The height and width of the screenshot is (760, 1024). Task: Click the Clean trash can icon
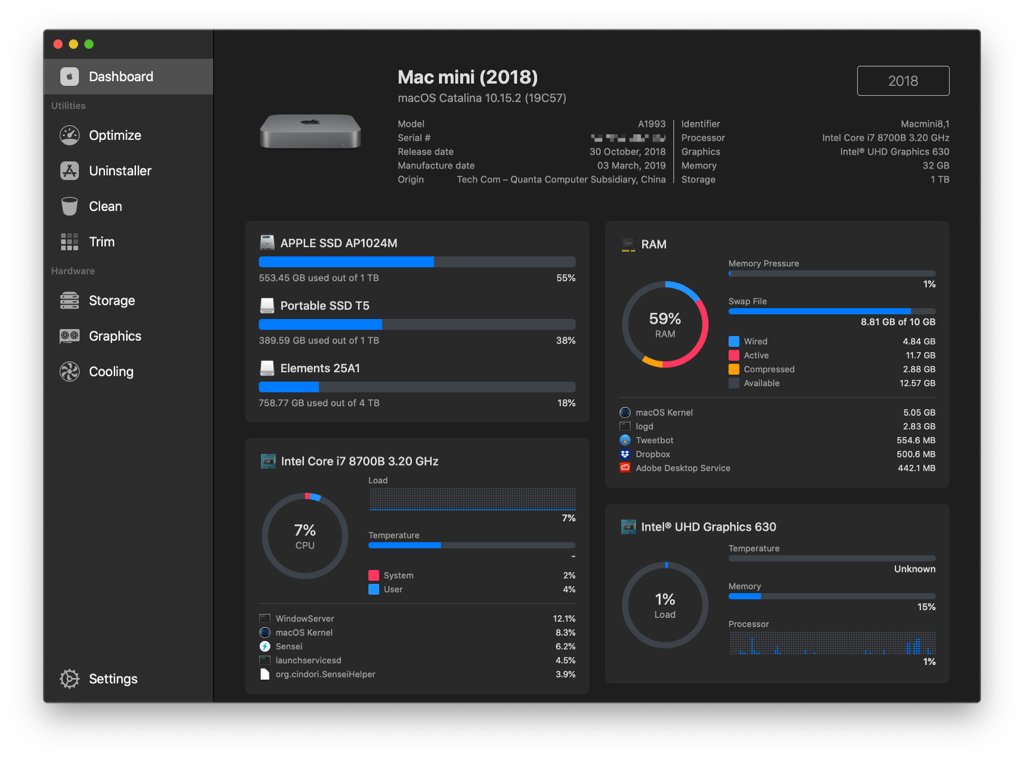[69, 206]
